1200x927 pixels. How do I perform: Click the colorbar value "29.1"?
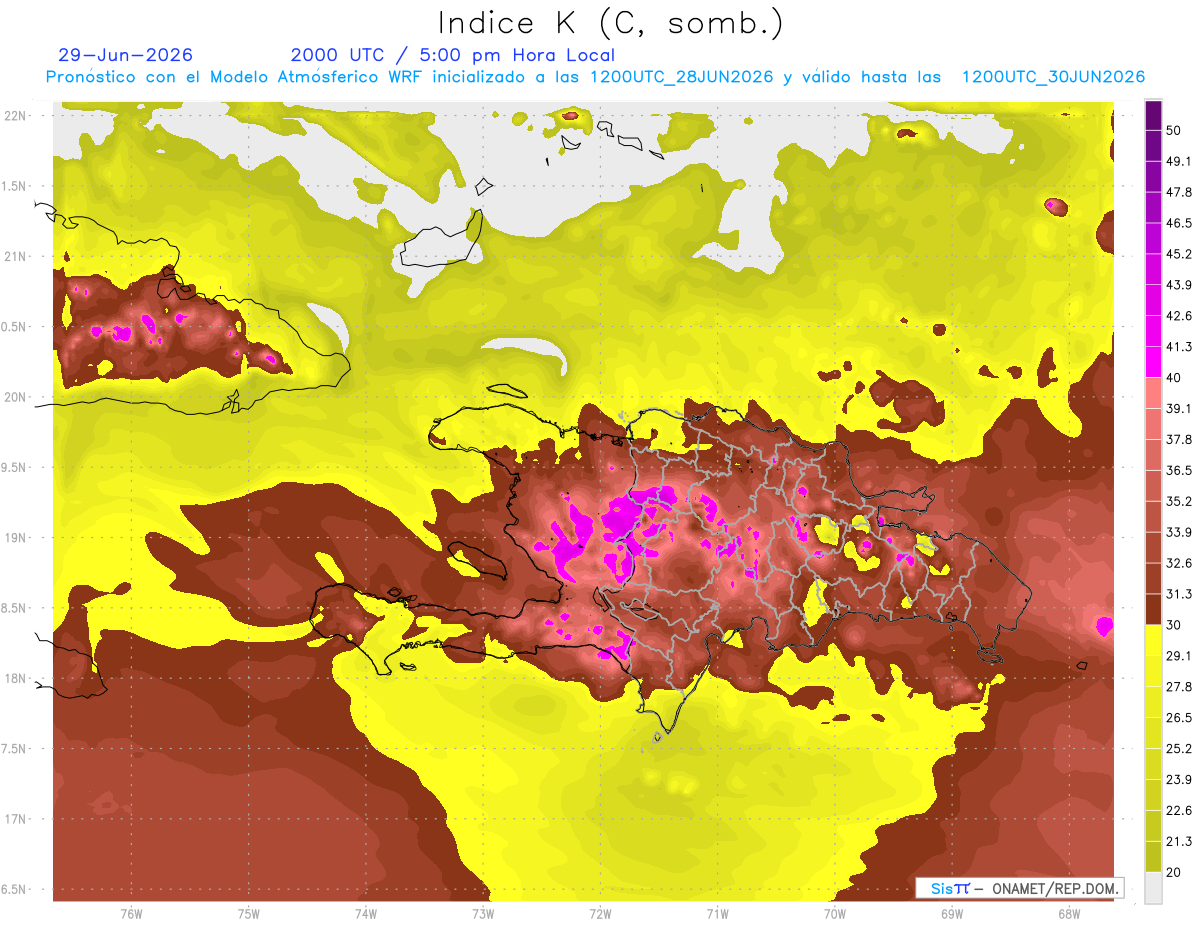pyautogui.click(x=1178, y=656)
